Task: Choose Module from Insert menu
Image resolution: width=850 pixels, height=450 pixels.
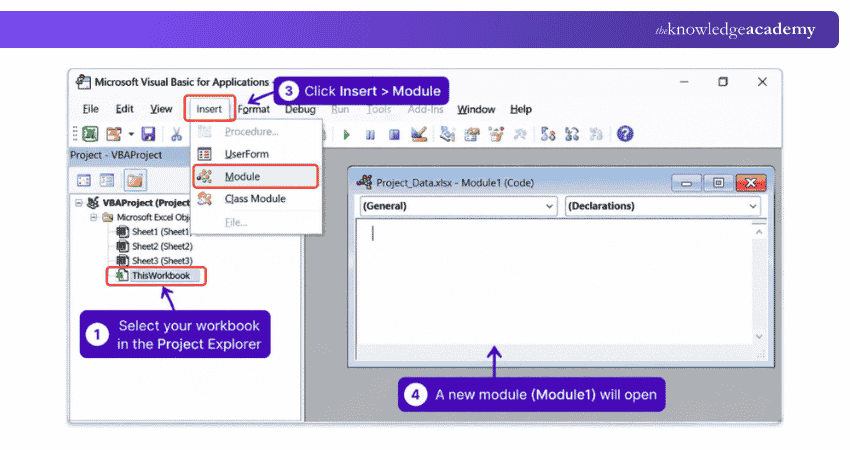Action: pos(256,176)
